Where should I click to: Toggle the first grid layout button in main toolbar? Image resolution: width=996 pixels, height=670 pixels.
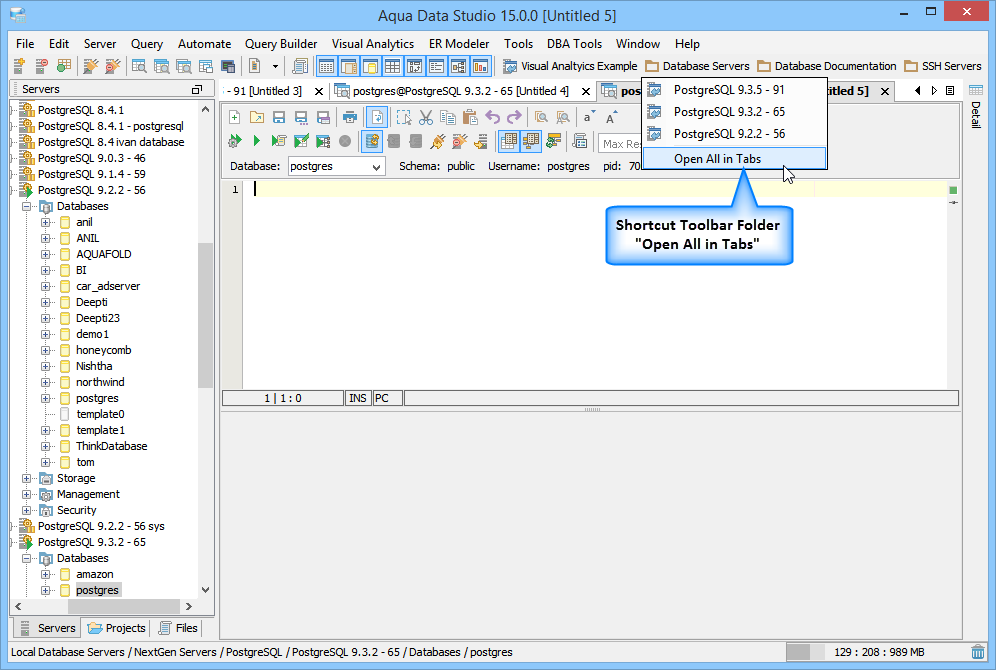(326, 66)
